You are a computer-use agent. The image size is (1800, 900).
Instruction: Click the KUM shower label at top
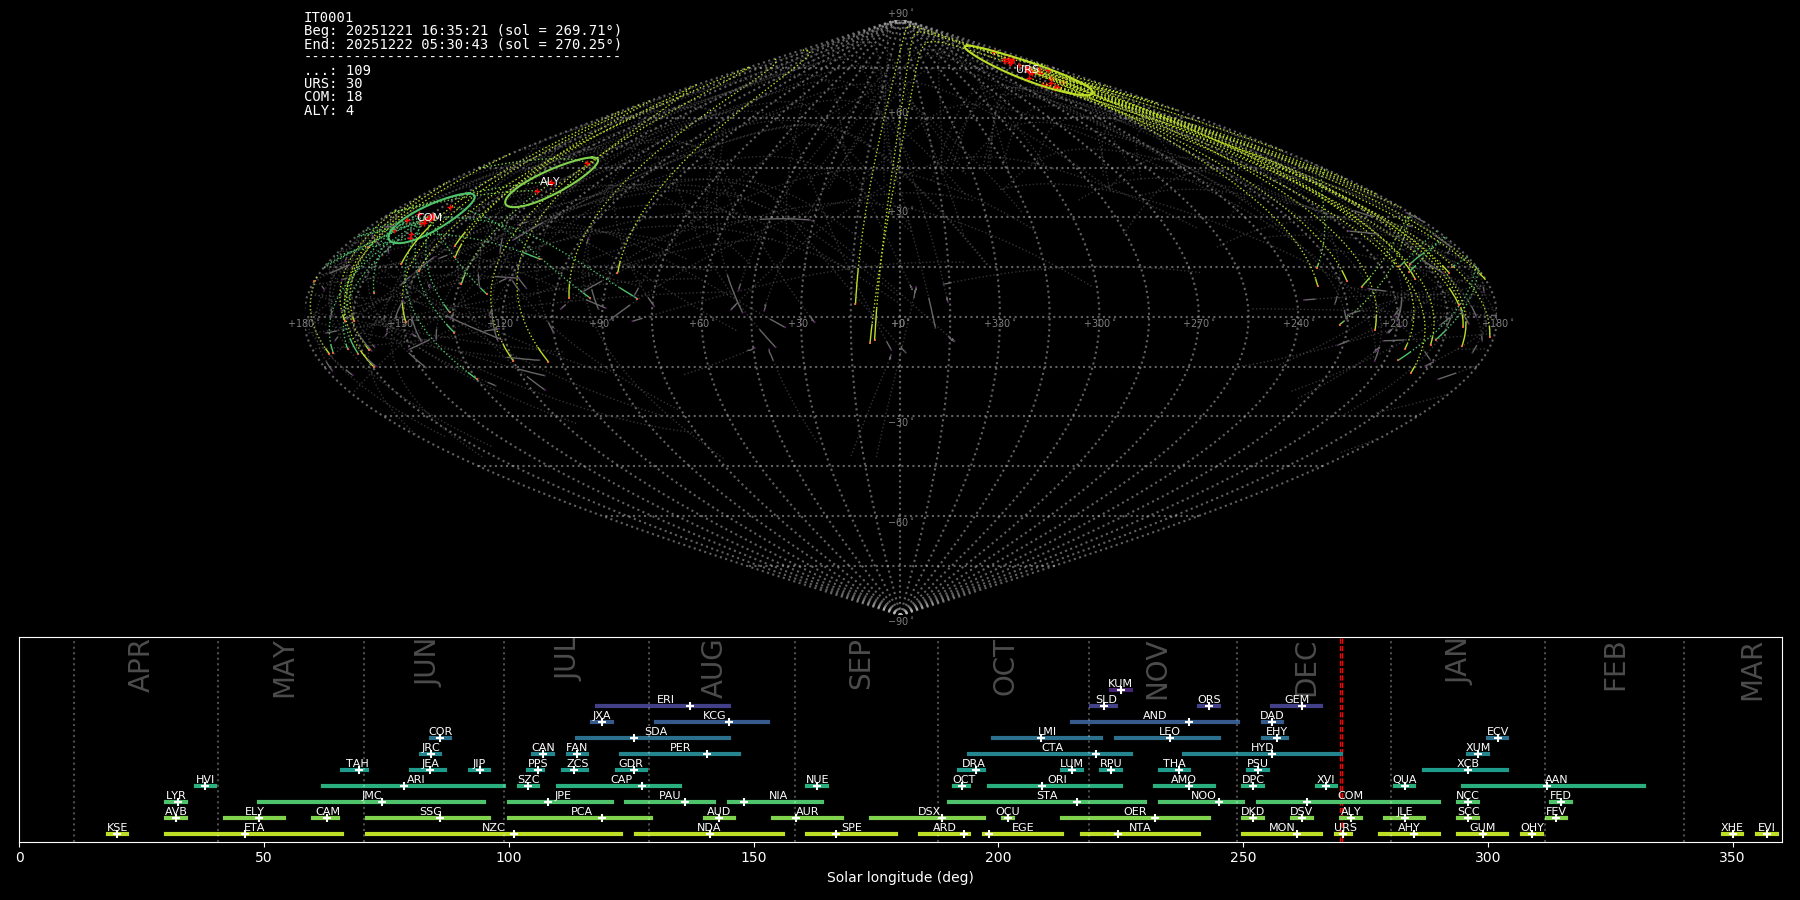pyautogui.click(x=1120, y=684)
